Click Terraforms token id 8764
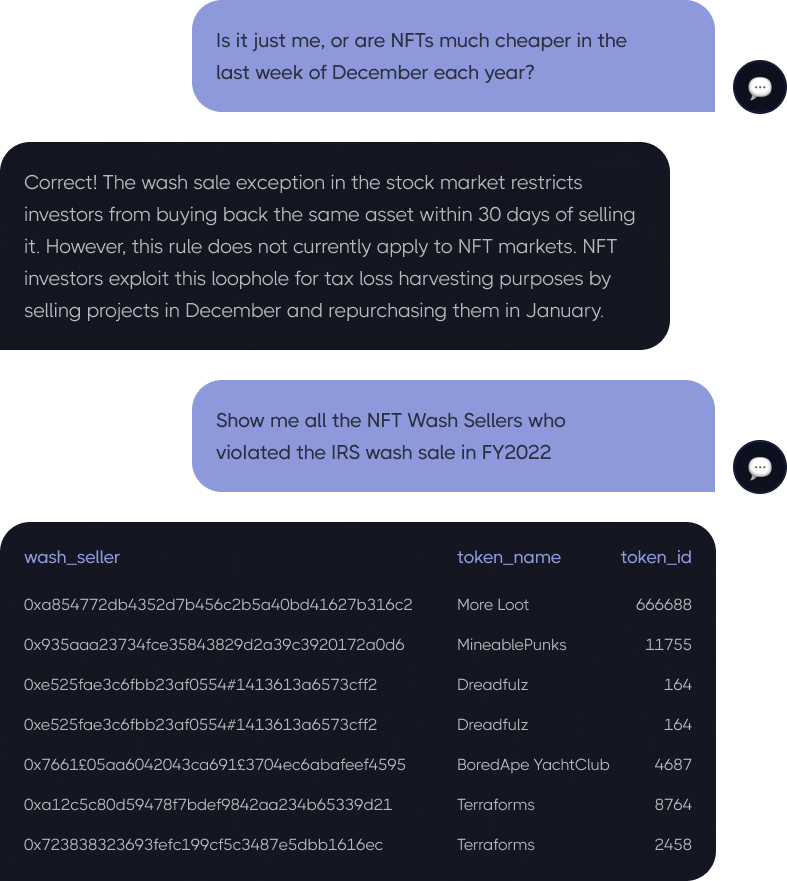This screenshot has width=787, height=881. pyautogui.click(x=673, y=805)
